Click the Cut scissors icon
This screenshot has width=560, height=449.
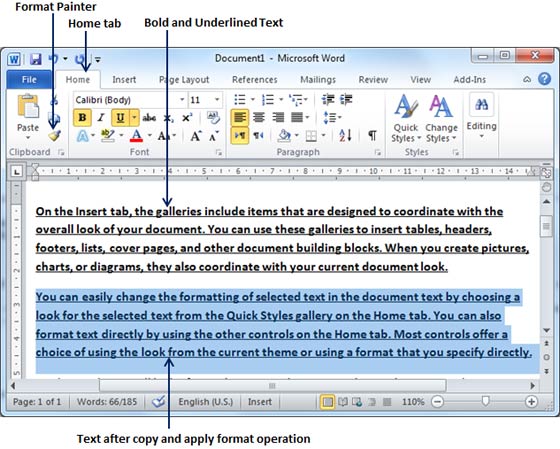[54, 101]
